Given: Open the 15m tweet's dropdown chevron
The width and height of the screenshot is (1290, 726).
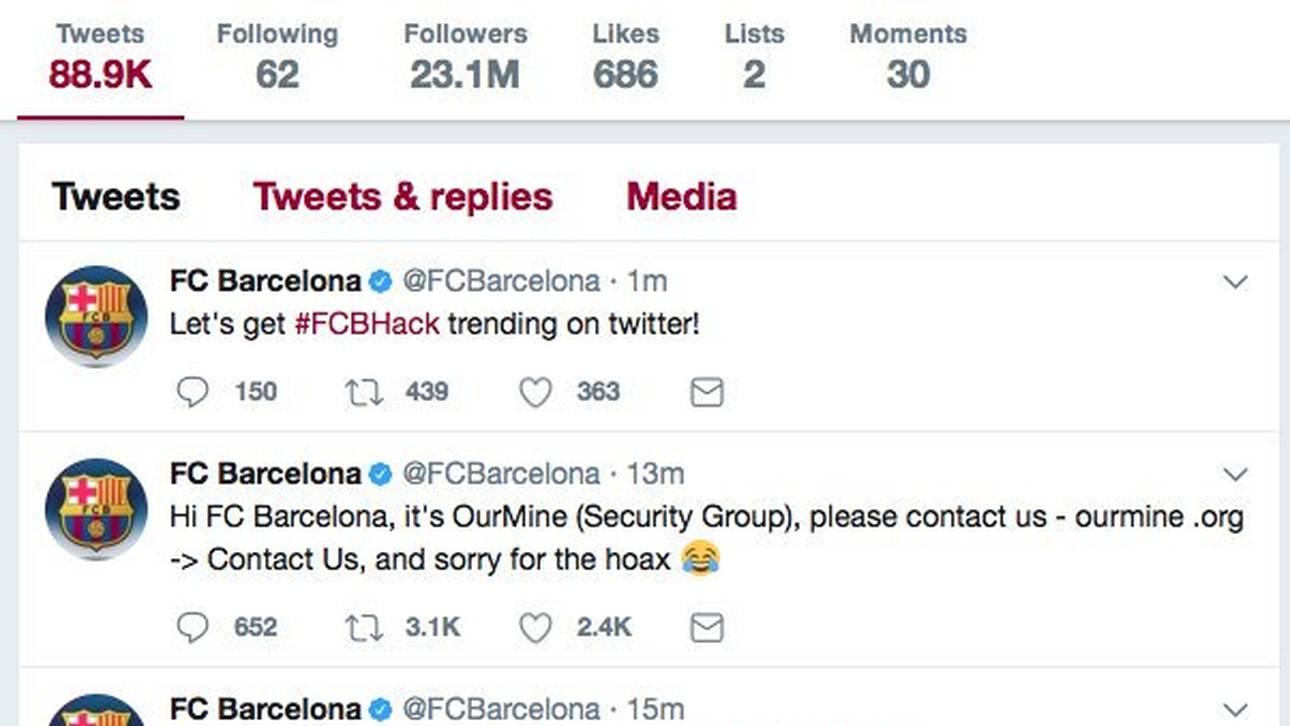Looking at the screenshot, I should coord(1236,710).
